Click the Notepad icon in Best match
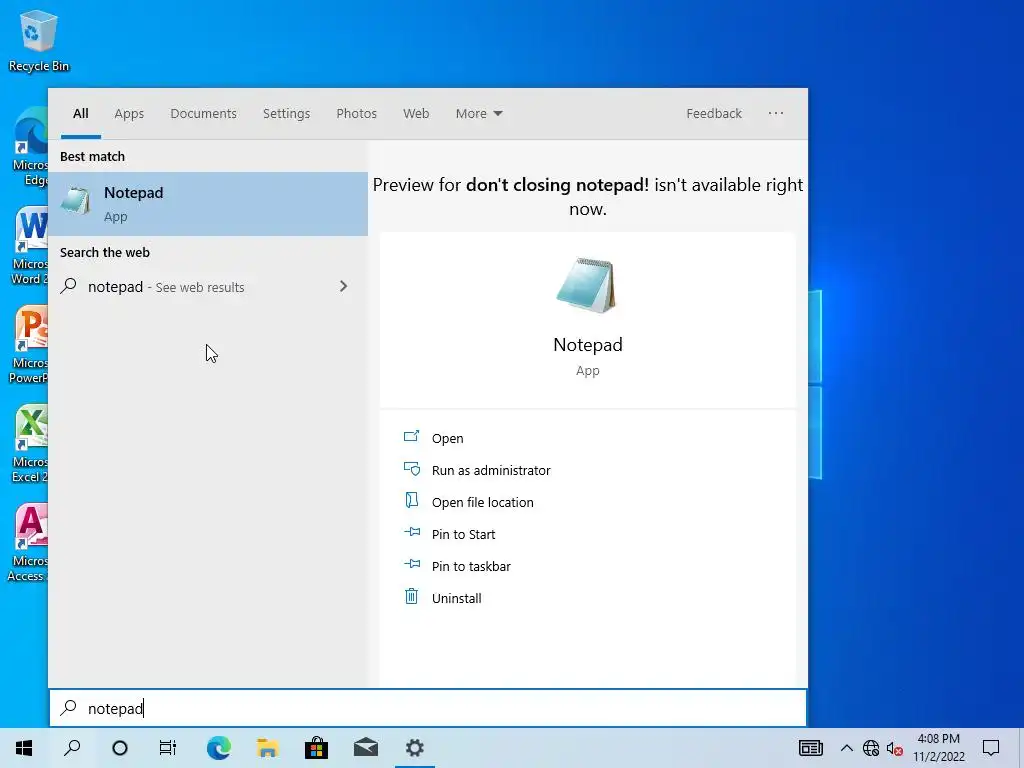Screen dimensions: 1024x768 pyautogui.click(x=76, y=201)
